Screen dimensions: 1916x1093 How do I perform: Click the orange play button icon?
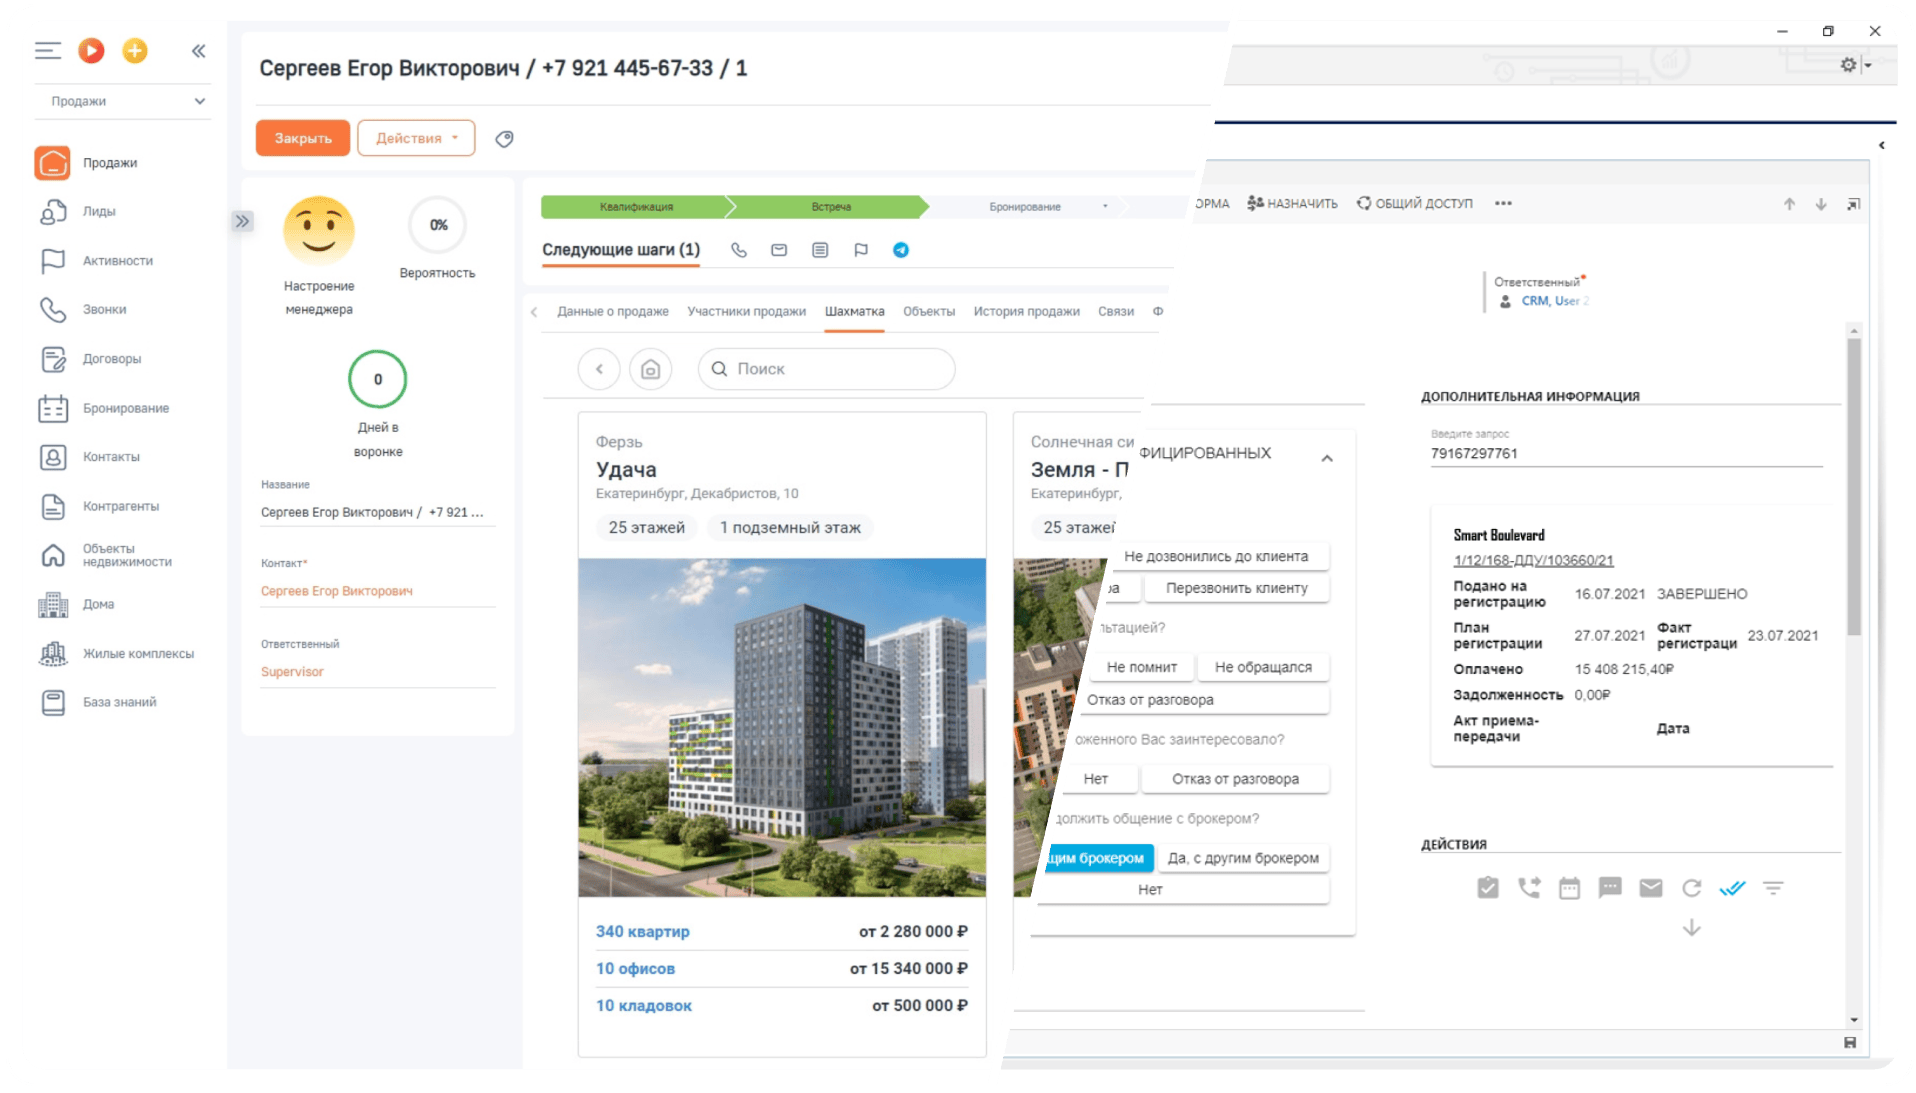click(x=91, y=50)
